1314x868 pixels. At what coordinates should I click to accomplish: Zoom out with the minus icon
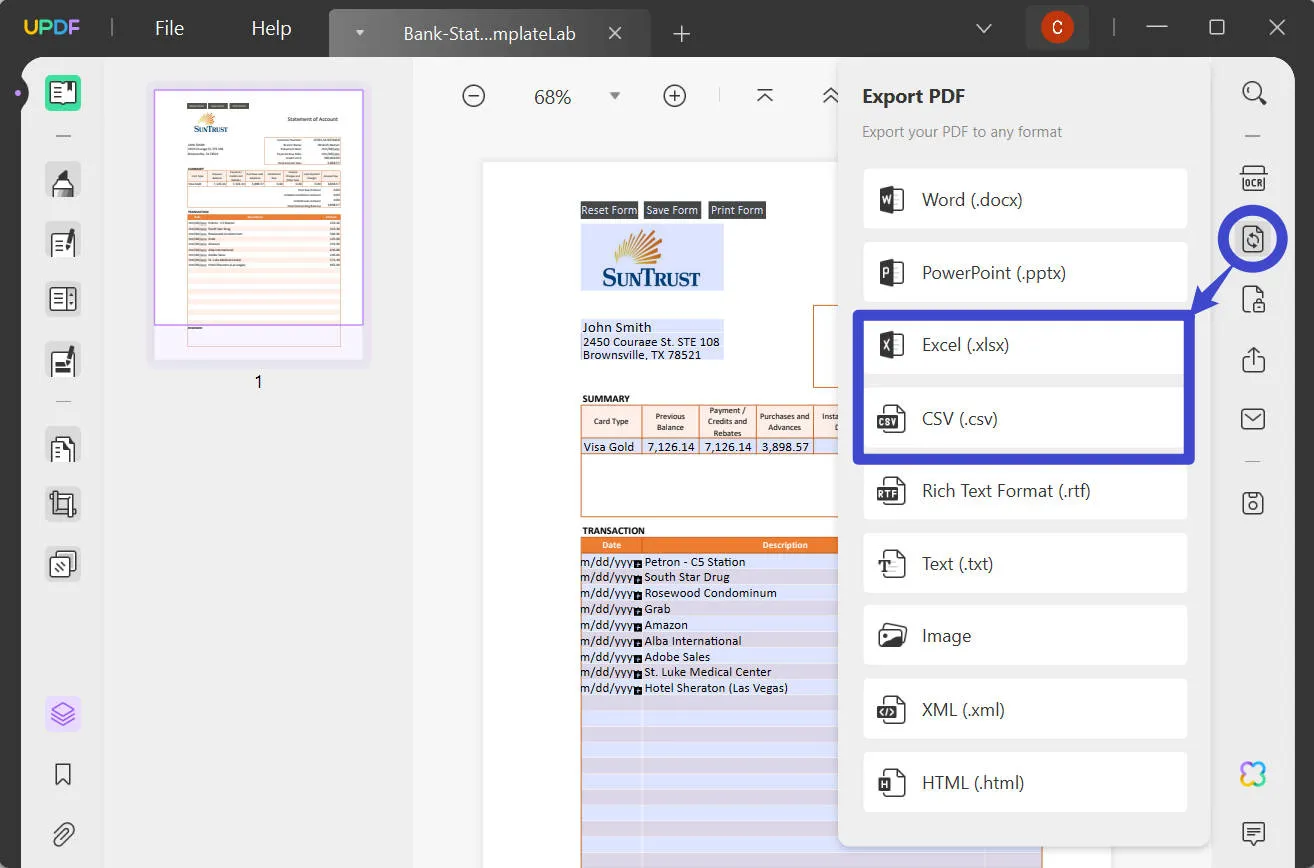pos(474,96)
